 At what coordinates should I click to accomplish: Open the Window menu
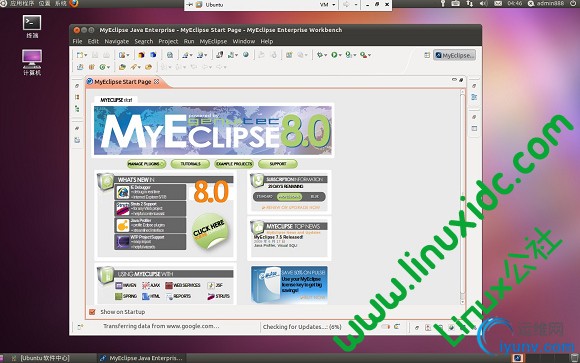pos(244,41)
